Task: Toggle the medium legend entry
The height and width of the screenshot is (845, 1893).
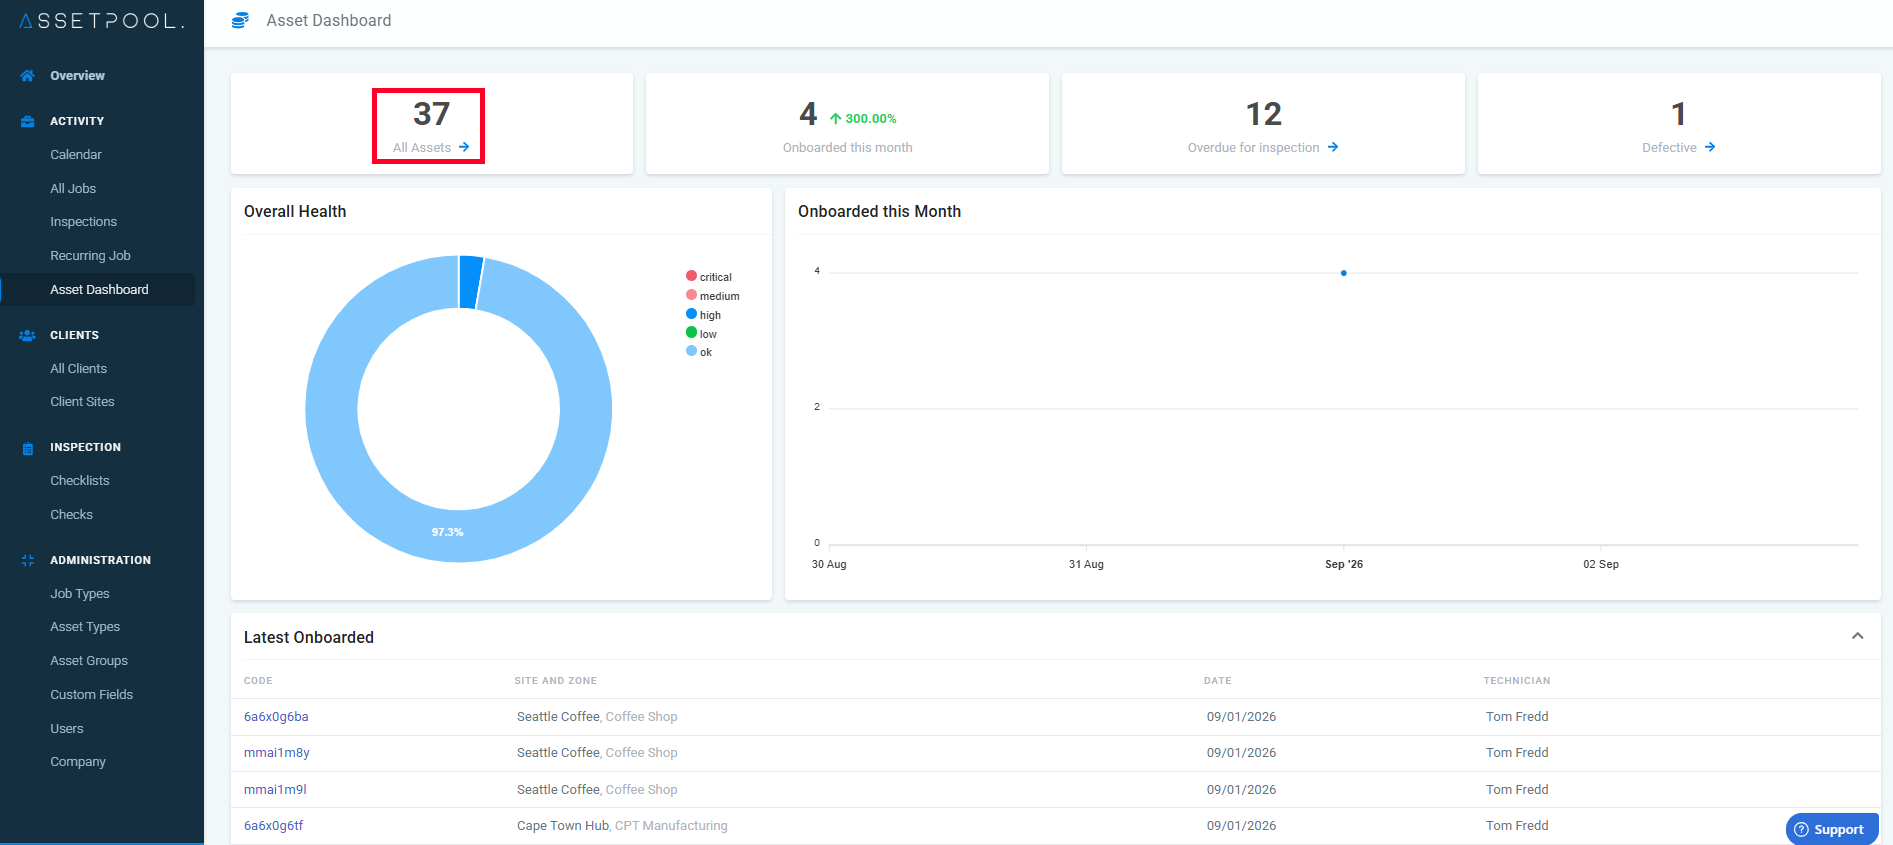Action: pos(712,296)
